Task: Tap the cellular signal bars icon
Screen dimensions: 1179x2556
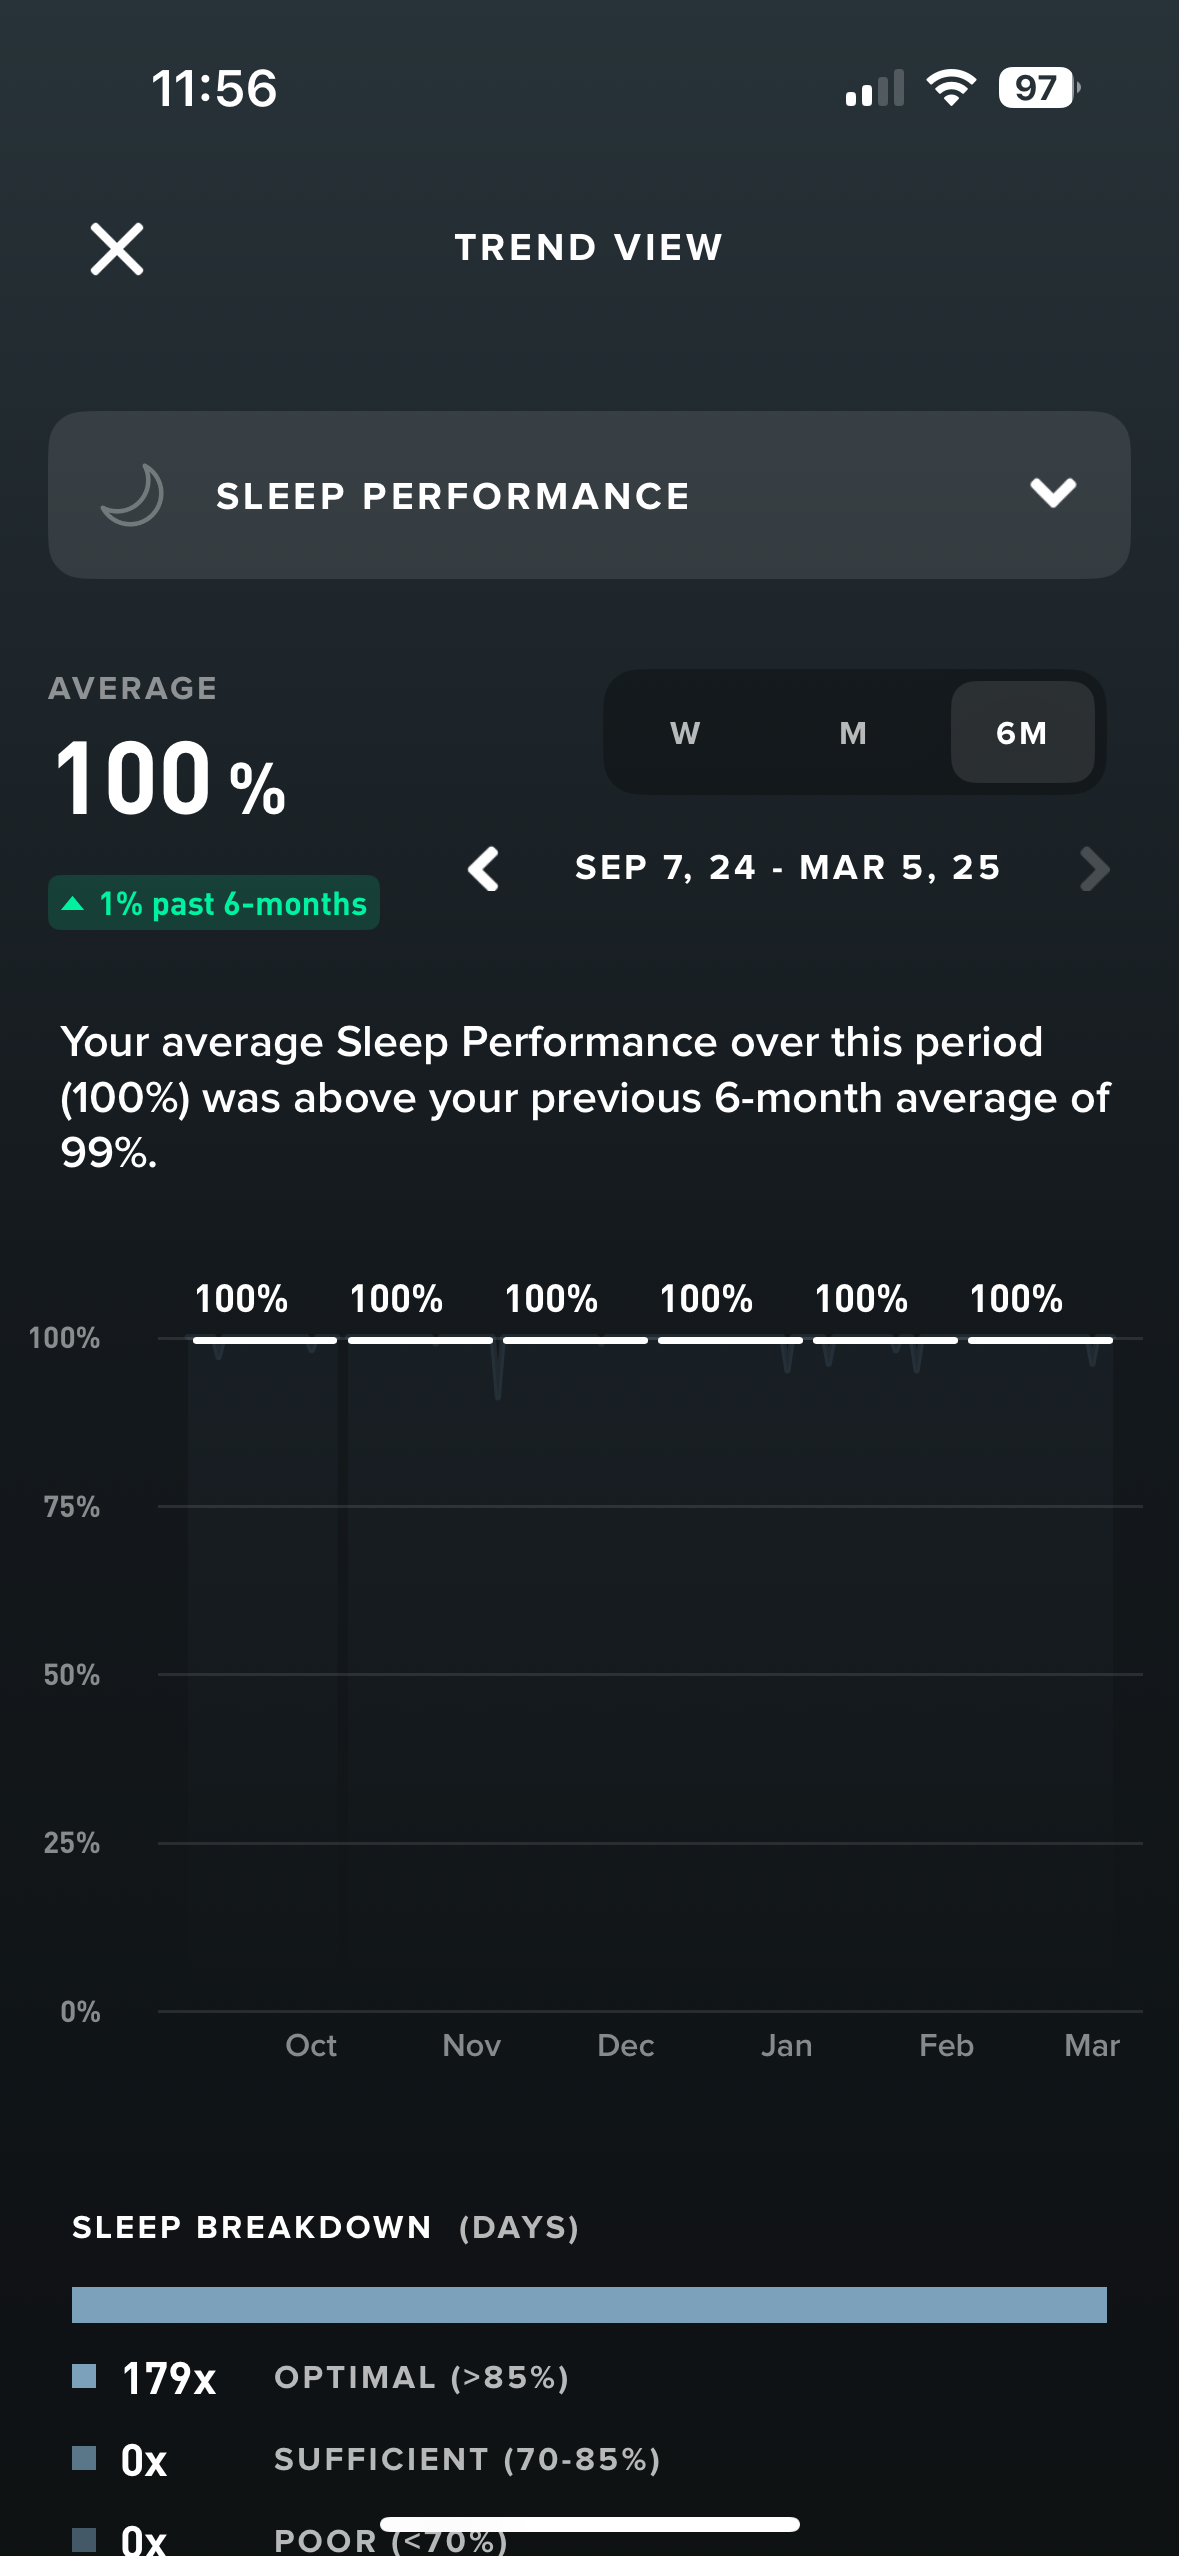Action: coord(875,88)
